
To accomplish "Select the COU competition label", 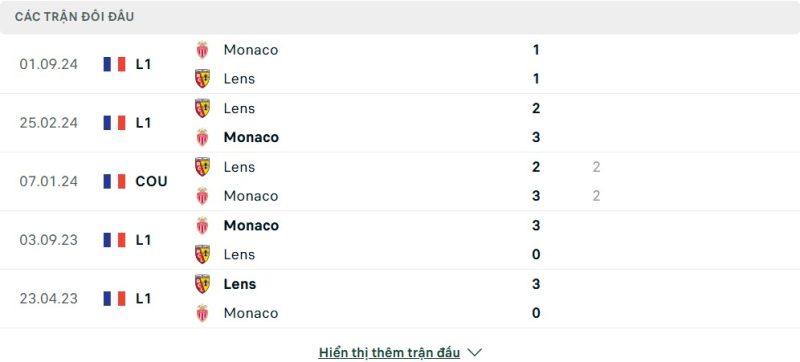I will pyautogui.click(x=152, y=182).
